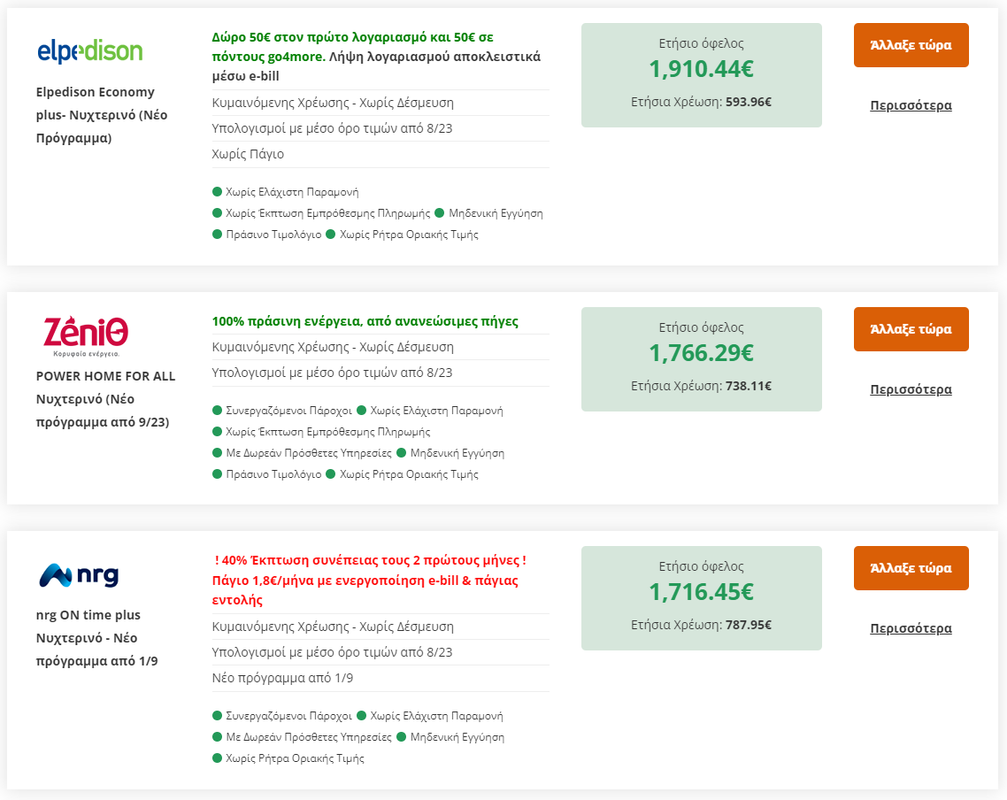Open Περισσότερα link for nrg plan

coord(911,628)
